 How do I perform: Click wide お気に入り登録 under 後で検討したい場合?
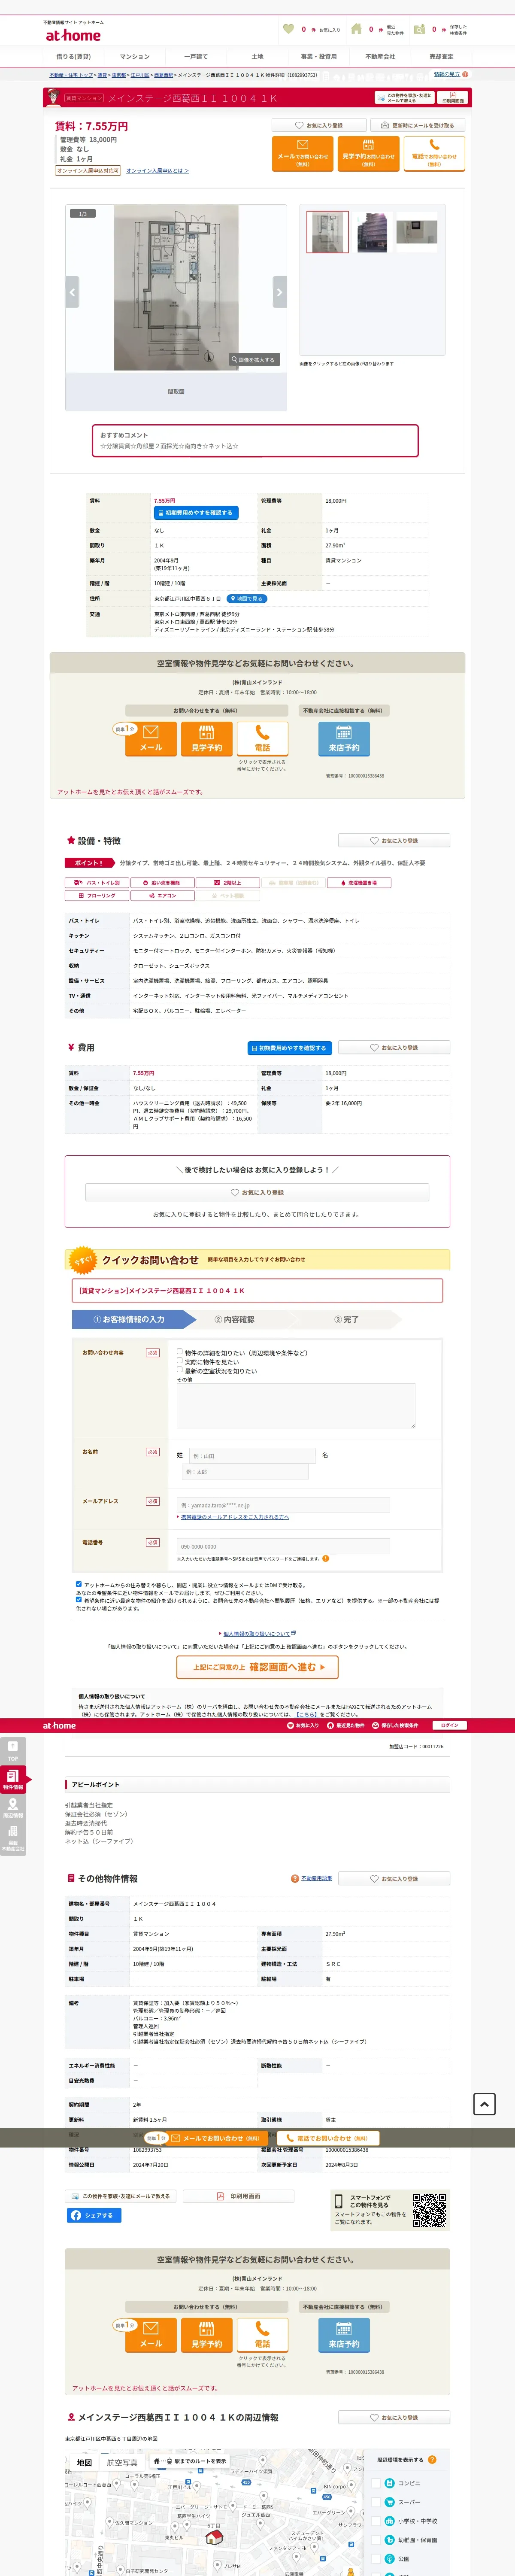(257, 1192)
